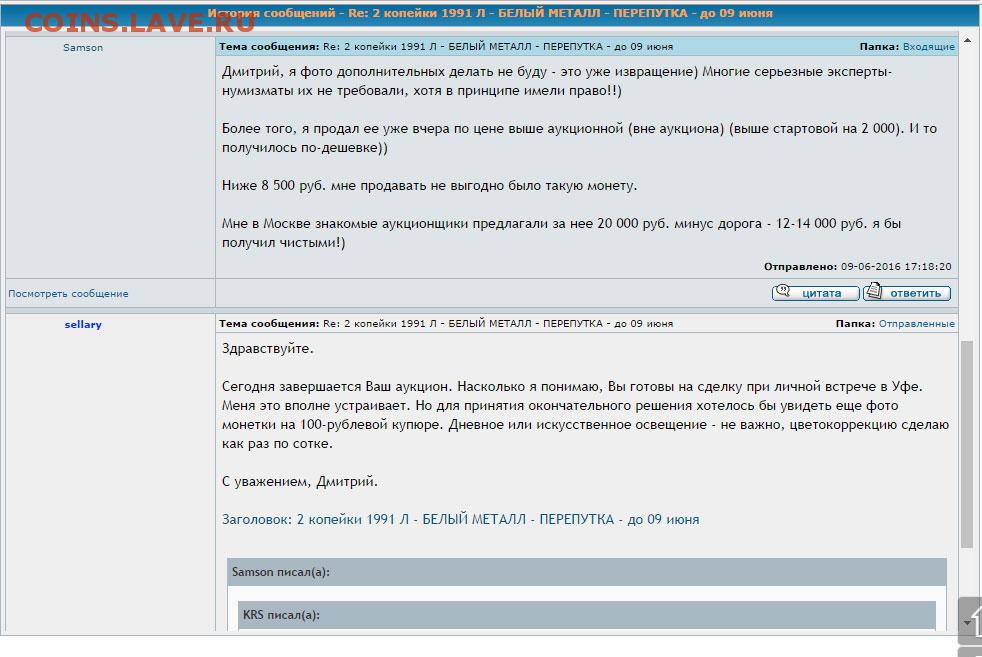Click the 'Samson писал(а):' quote header

pos(587,572)
